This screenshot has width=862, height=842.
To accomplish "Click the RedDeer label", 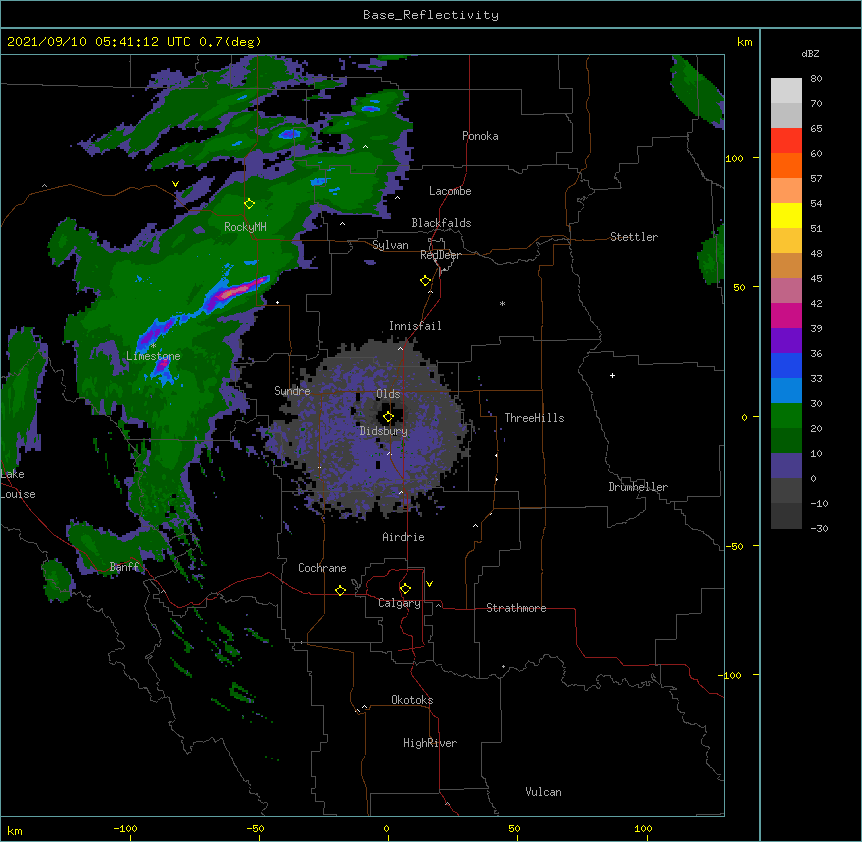I will point(440,255).
